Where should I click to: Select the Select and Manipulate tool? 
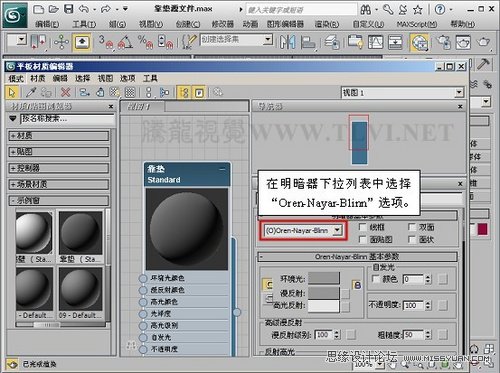pos(61,42)
